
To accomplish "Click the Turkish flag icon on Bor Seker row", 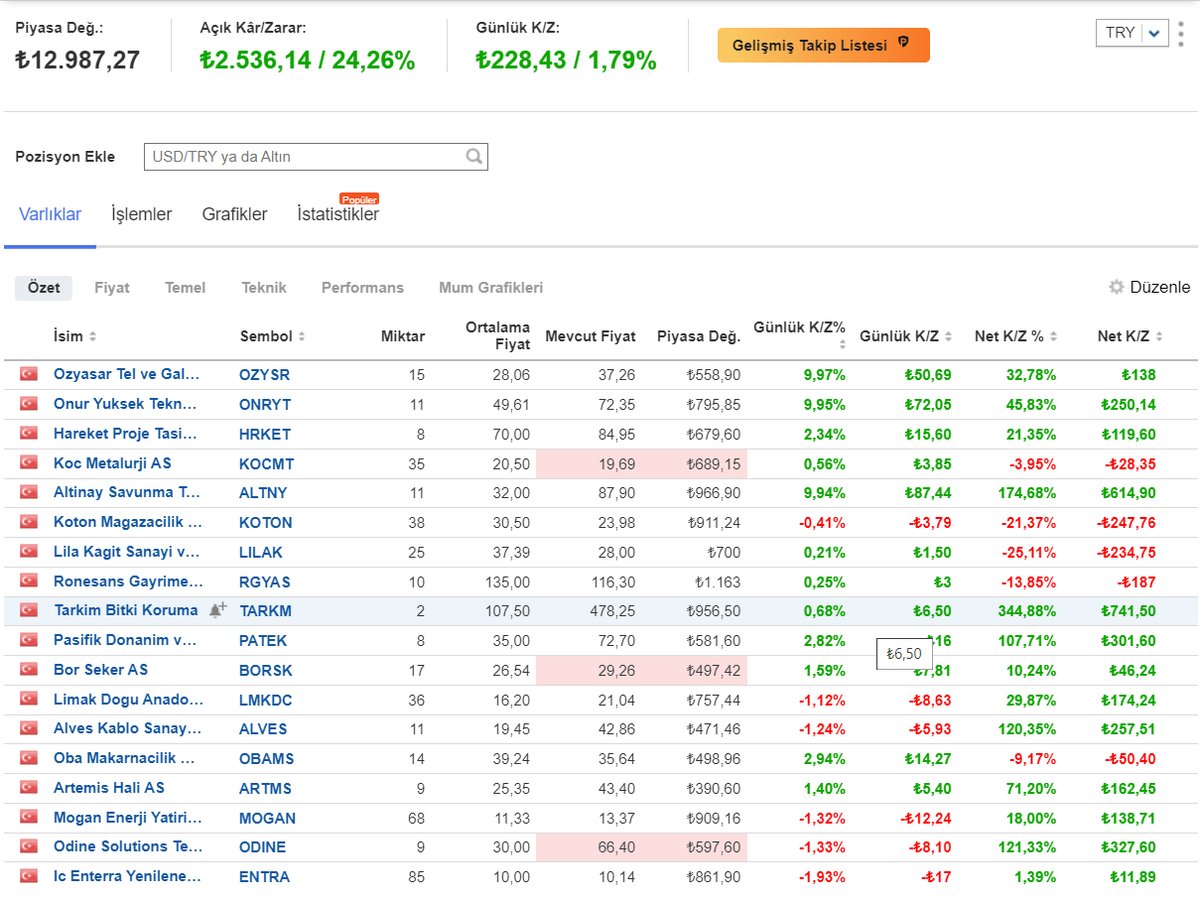I will 29,669.
